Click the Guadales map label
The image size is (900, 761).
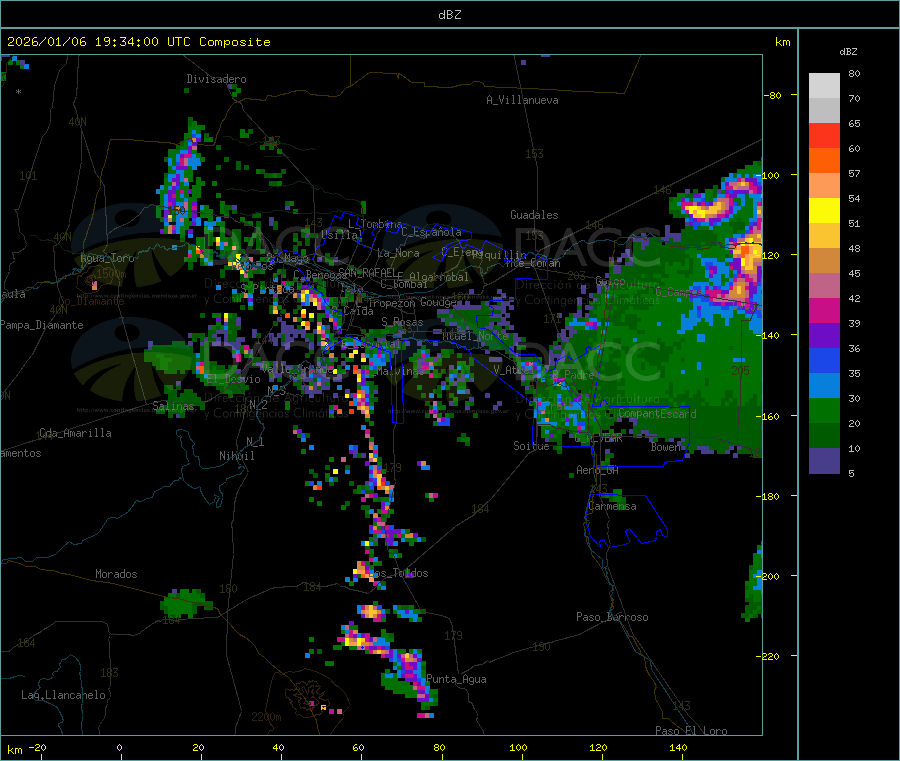(x=534, y=215)
